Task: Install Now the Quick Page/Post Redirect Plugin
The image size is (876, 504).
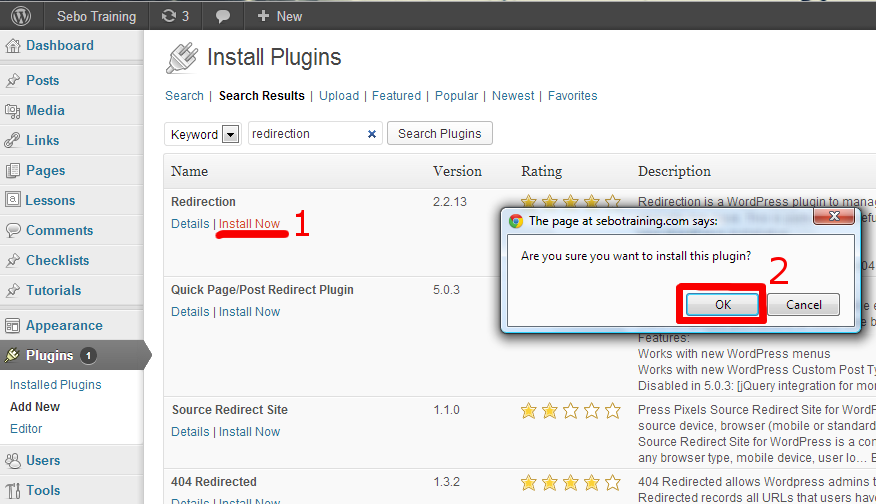Action: [249, 312]
